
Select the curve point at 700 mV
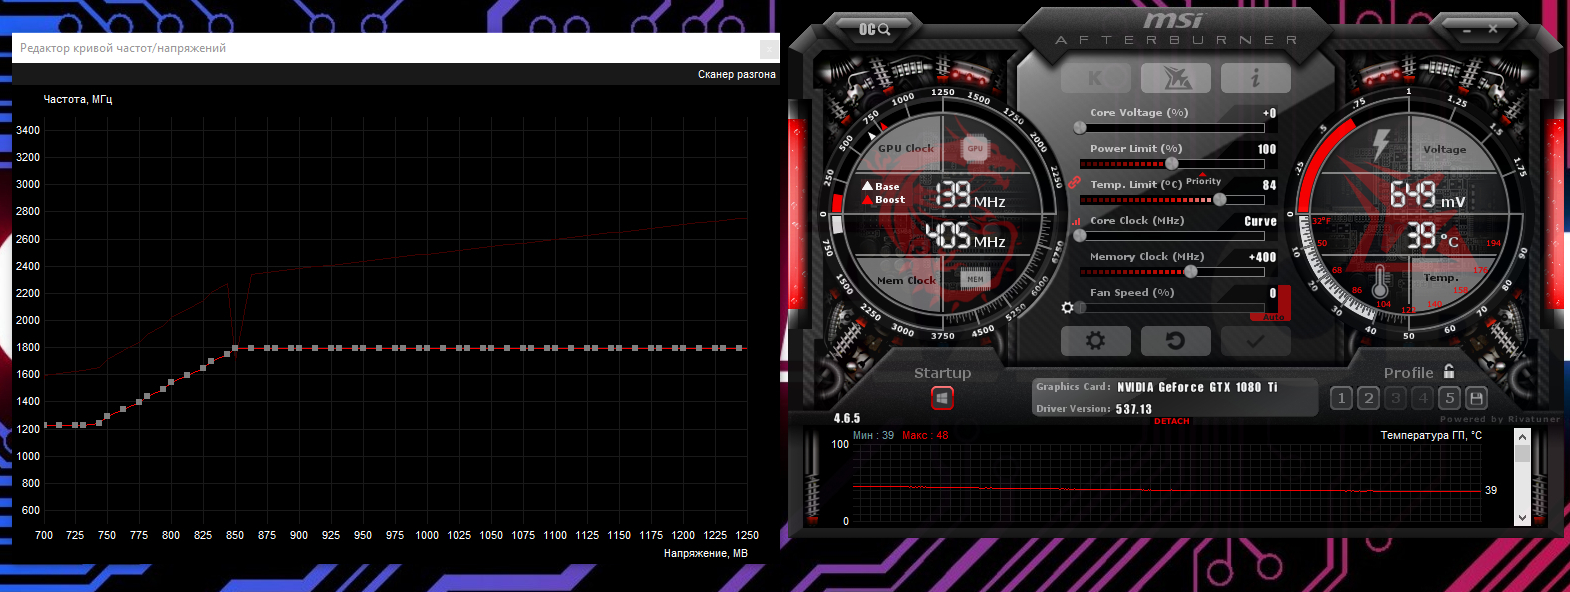(x=45, y=425)
